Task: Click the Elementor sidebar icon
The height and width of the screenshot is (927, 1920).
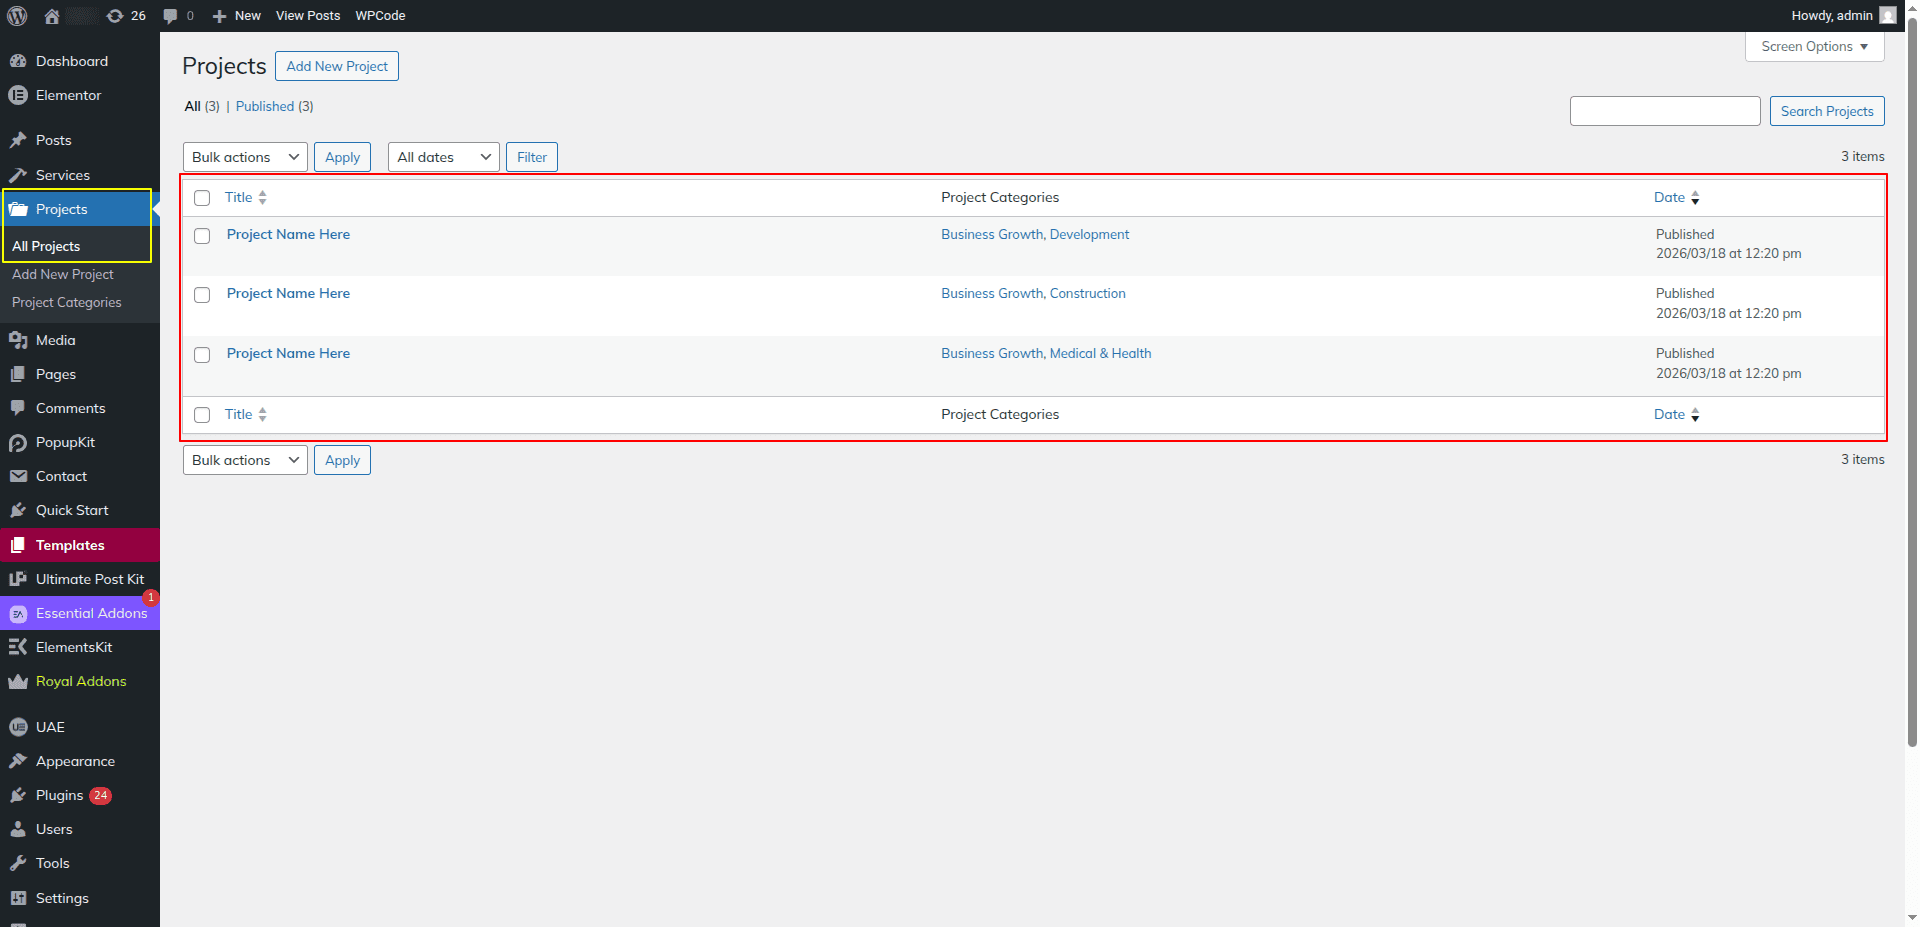Action: (x=18, y=95)
